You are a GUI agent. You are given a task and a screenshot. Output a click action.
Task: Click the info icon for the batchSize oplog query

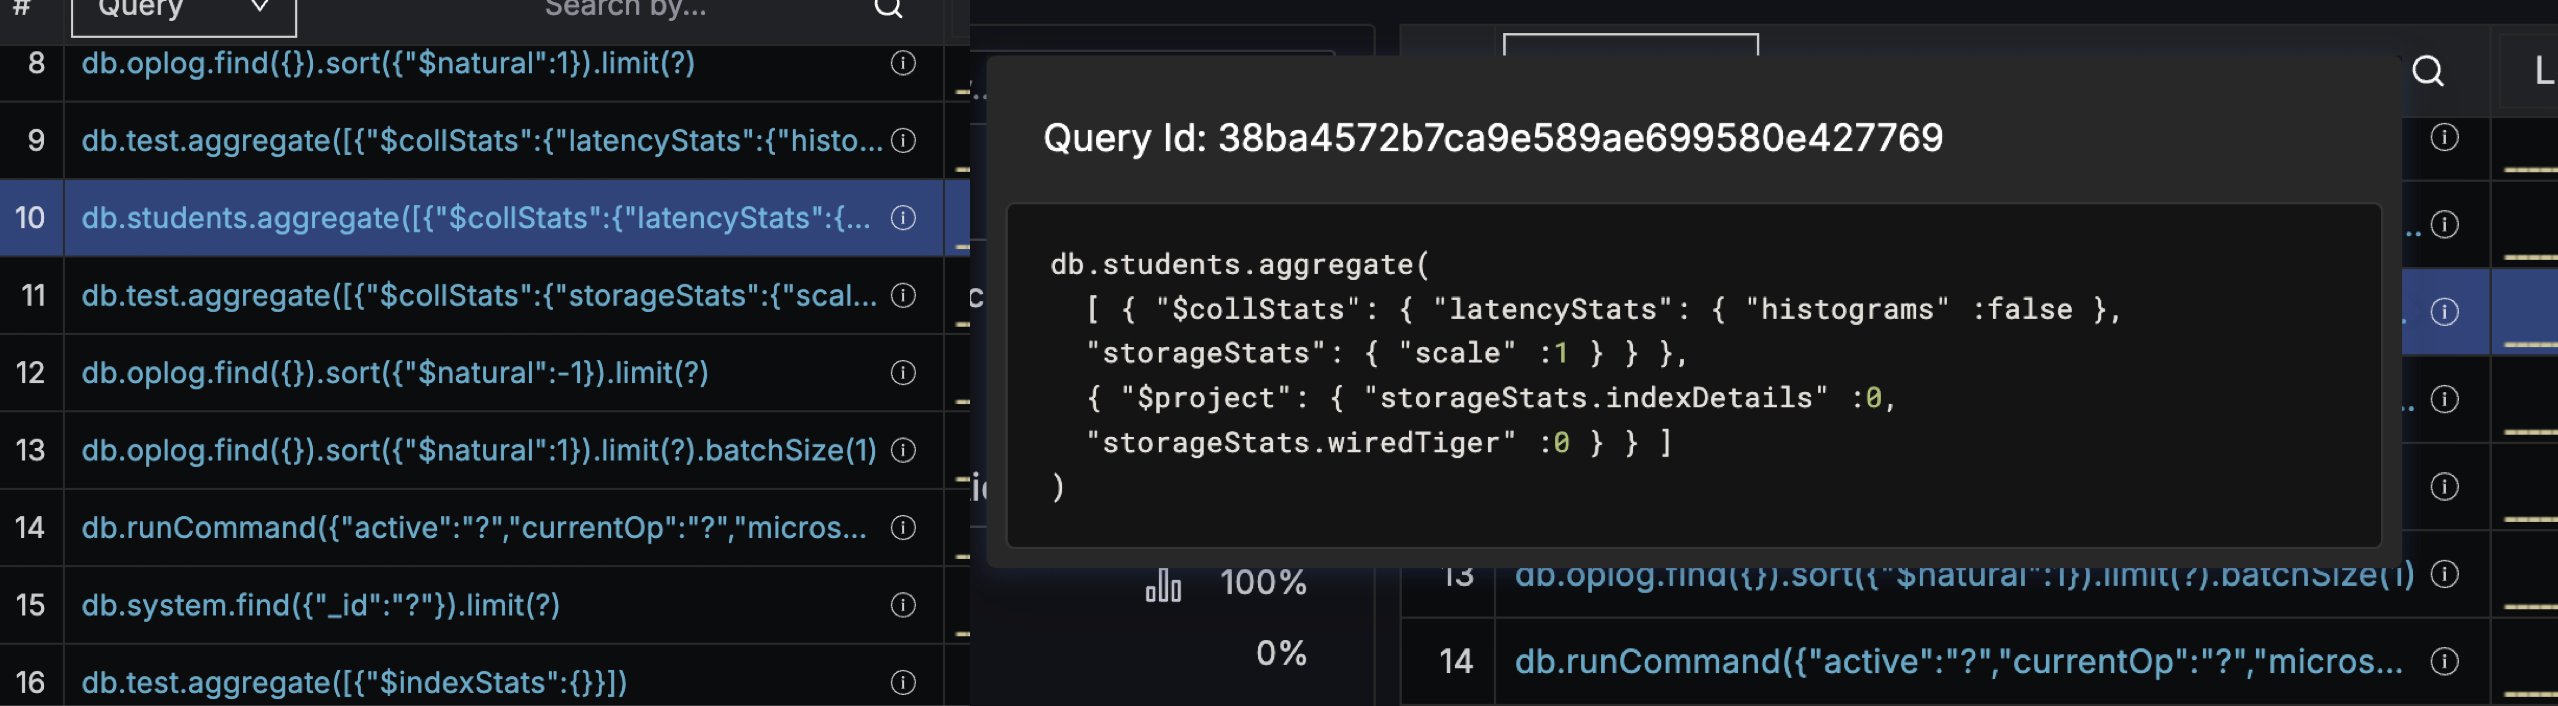pyautogui.click(x=903, y=450)
